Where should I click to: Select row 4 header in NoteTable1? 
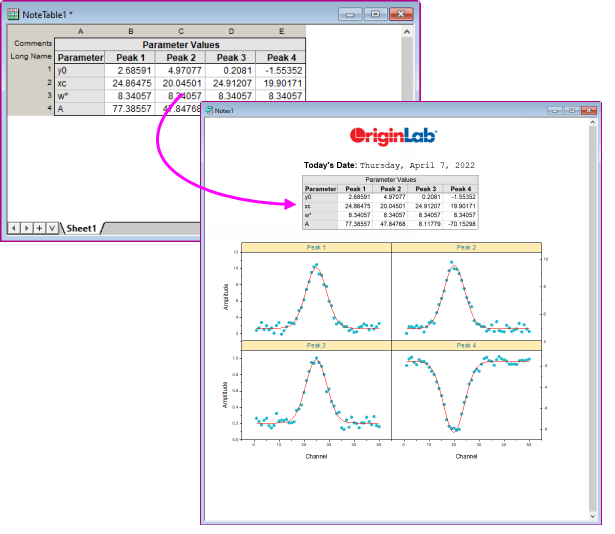[x=31, y=108]
